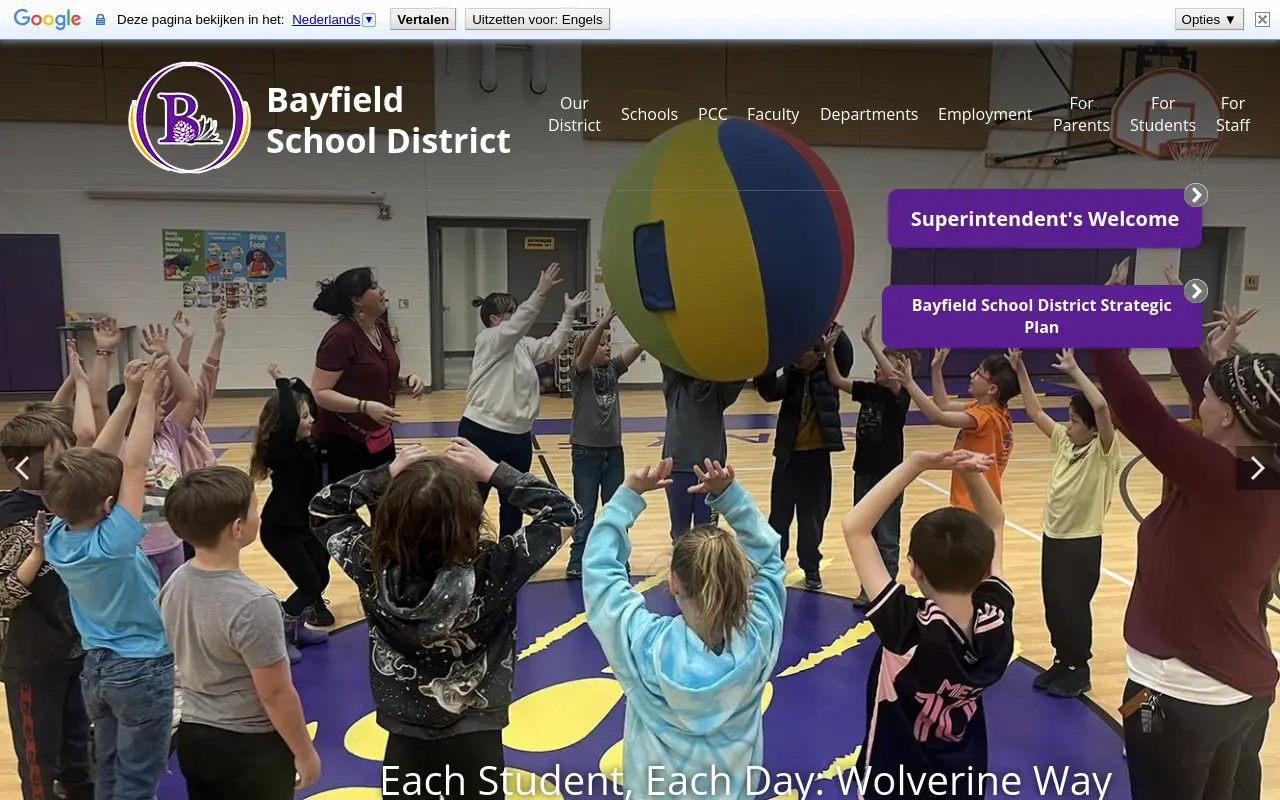
Task: Open Superintendent's Welcome link
Action: tap(1045, 219)
